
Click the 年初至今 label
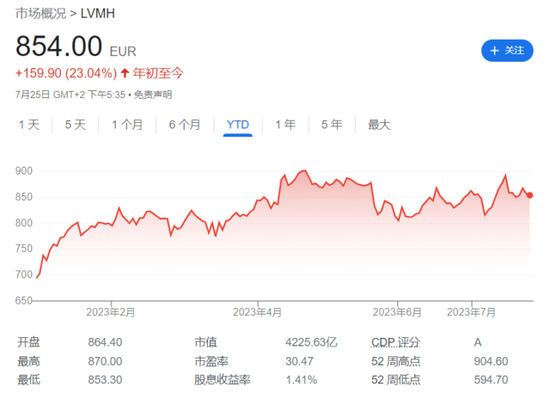tap(158, 73)
